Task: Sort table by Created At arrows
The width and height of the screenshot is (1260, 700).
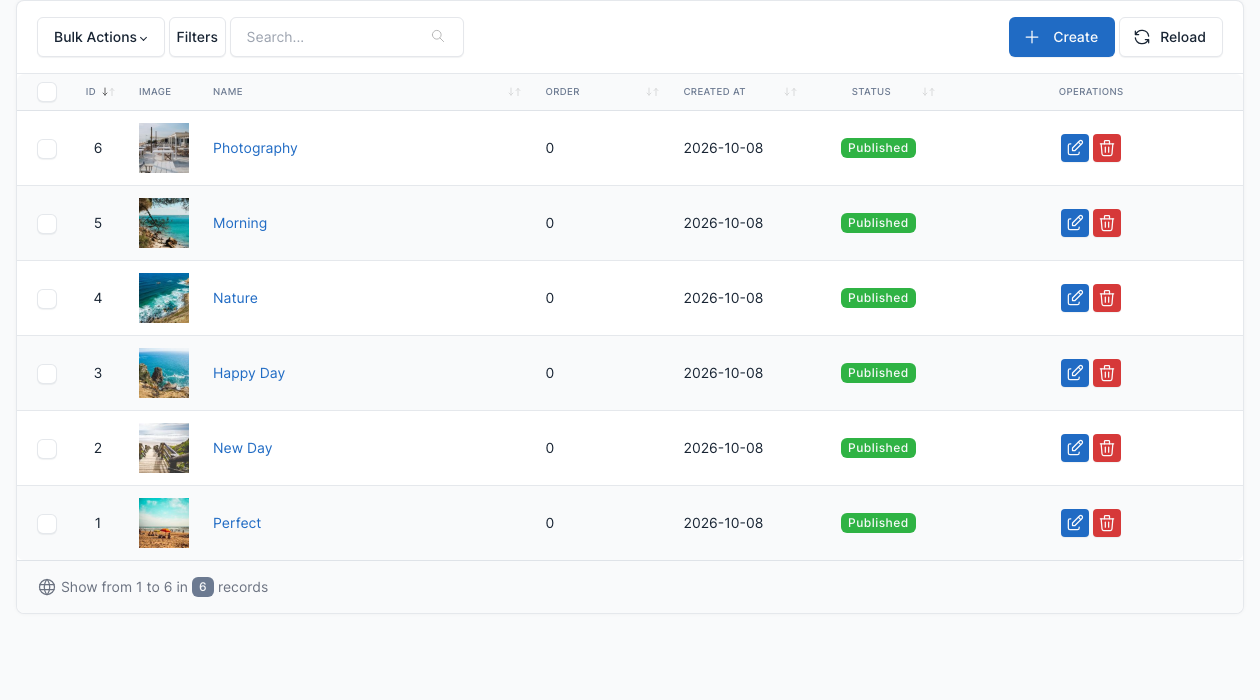Action: pyautogui.click(x=790, y=92)
